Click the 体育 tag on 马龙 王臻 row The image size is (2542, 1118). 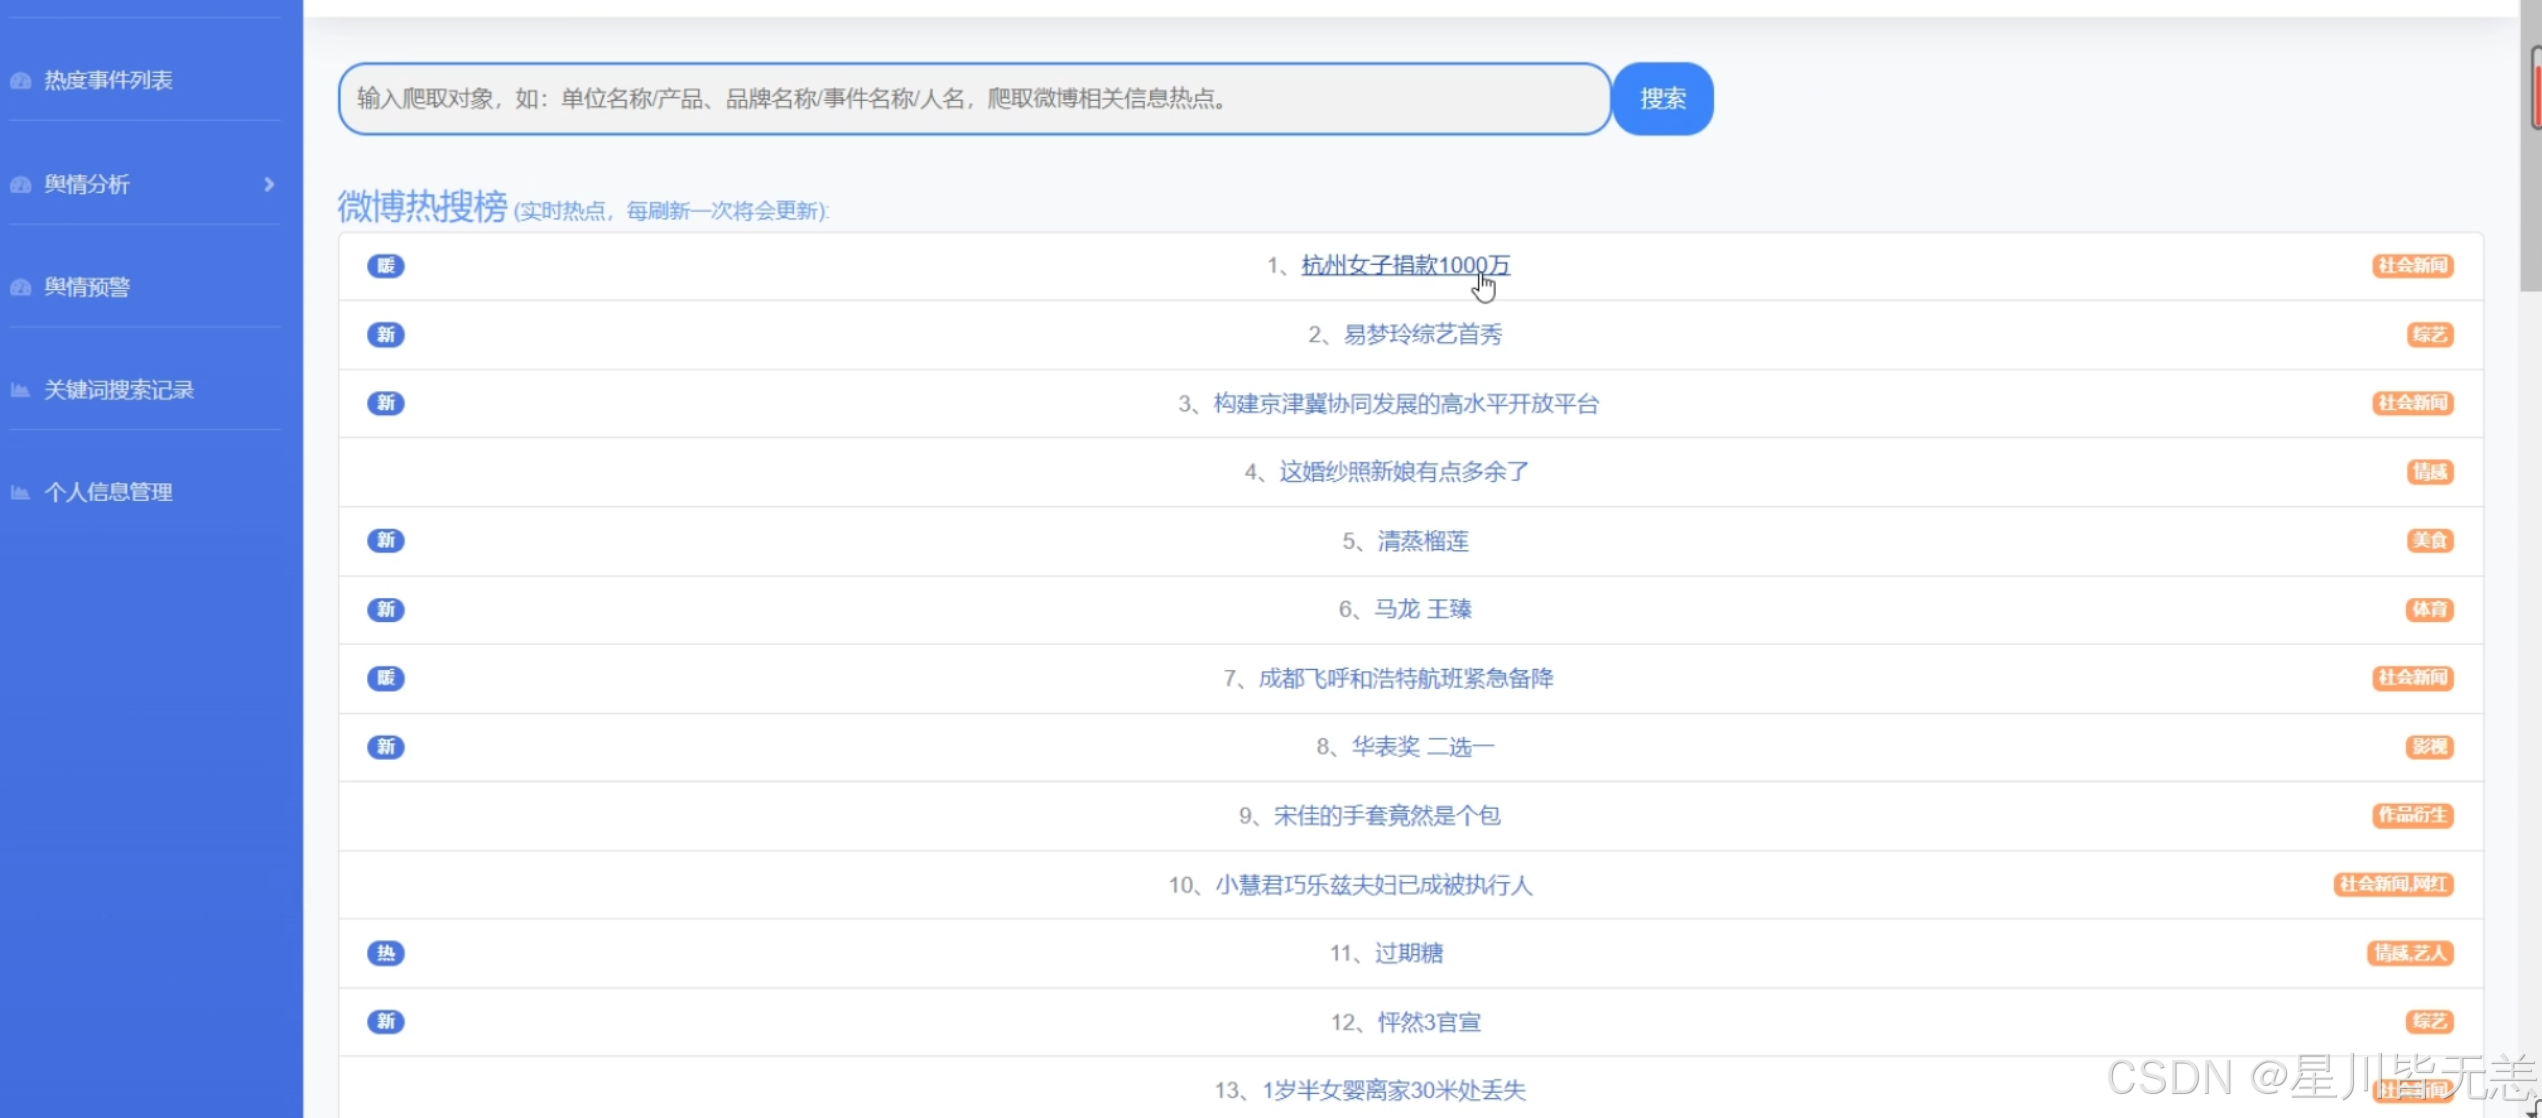(2429, 610)
